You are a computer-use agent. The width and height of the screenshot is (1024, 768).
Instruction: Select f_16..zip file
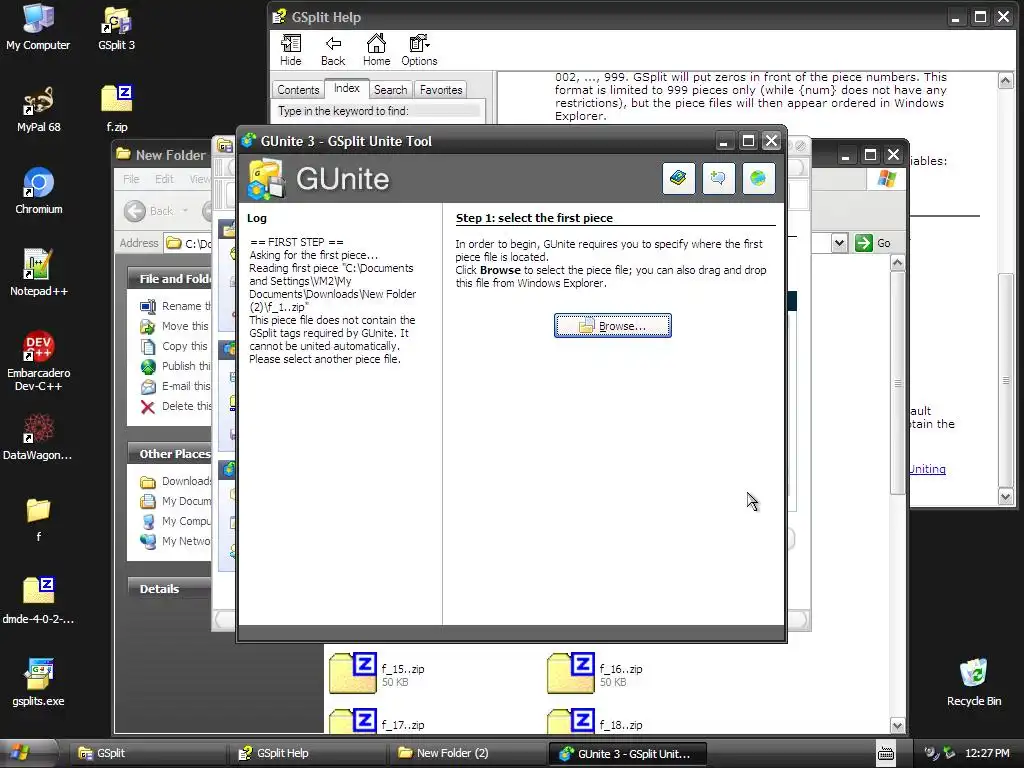click(x=596, y=673)
